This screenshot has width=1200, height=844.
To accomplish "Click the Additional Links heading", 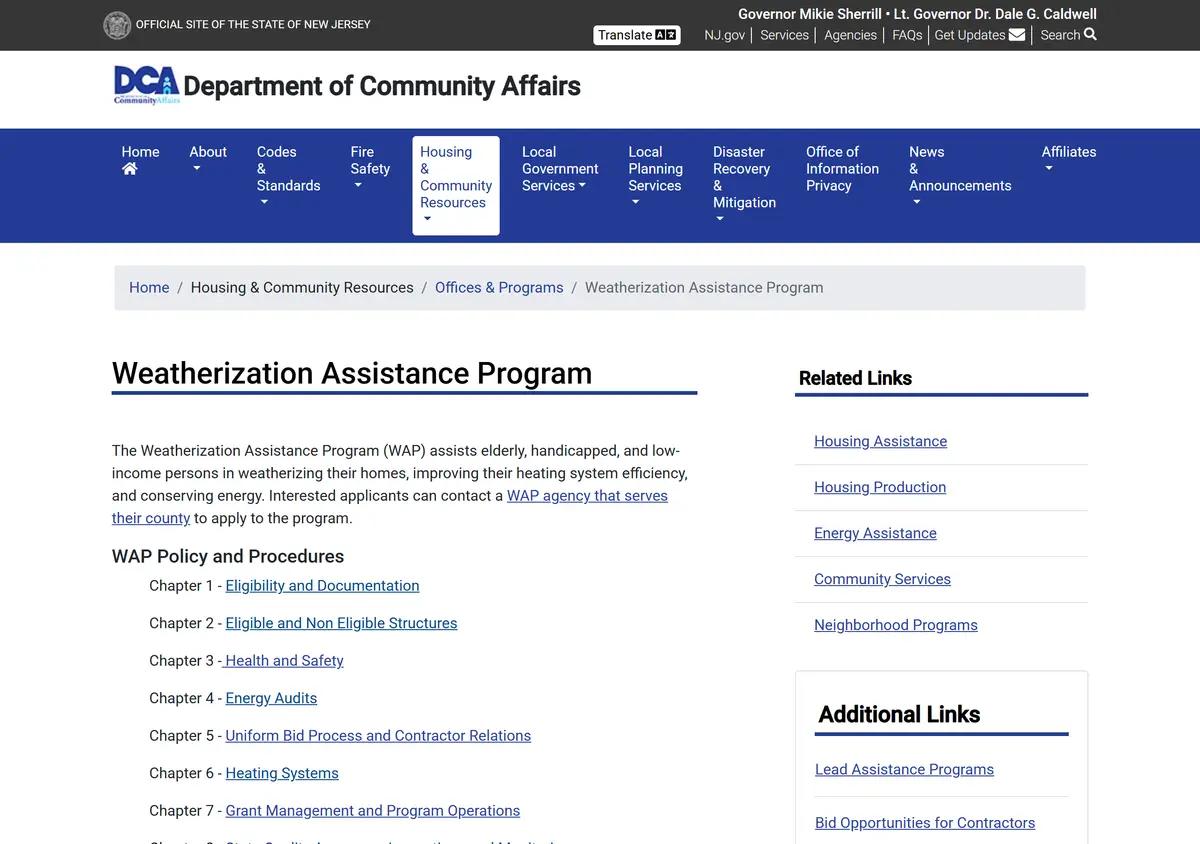I will click(899, 714).
